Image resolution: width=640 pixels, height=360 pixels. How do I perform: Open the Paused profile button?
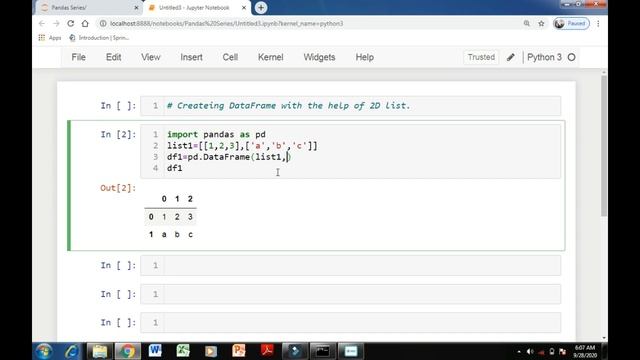click(571, 24)
